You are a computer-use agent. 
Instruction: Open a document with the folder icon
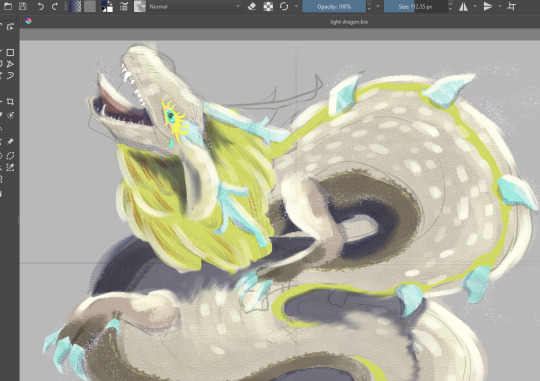tap(8, 6)
